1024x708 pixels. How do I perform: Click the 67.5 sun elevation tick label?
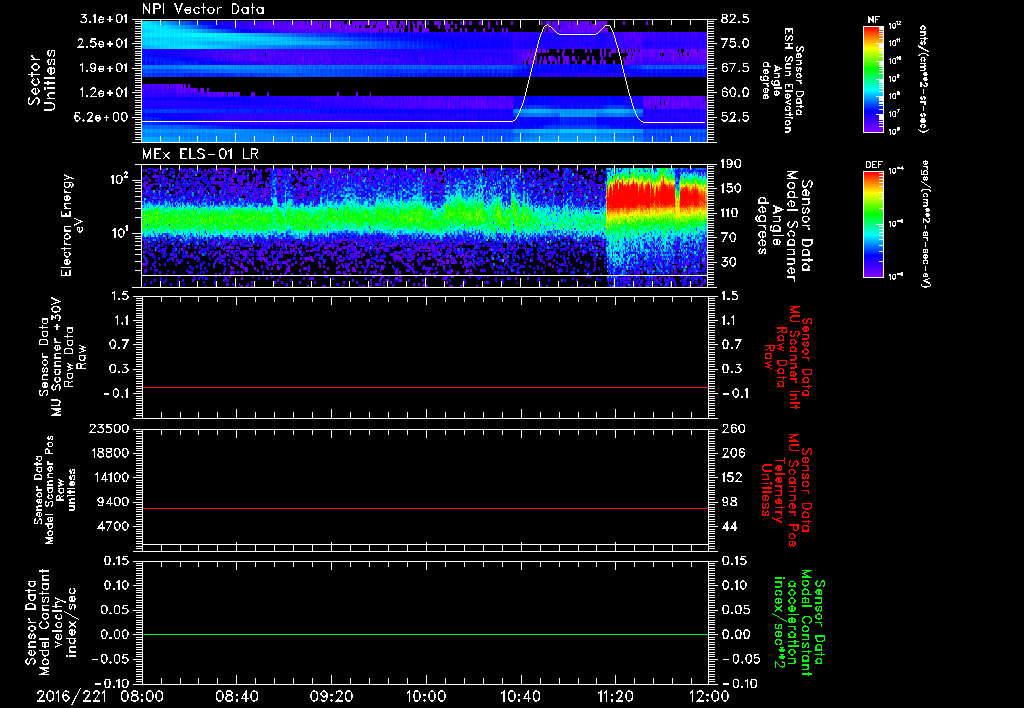coord(735,68)
